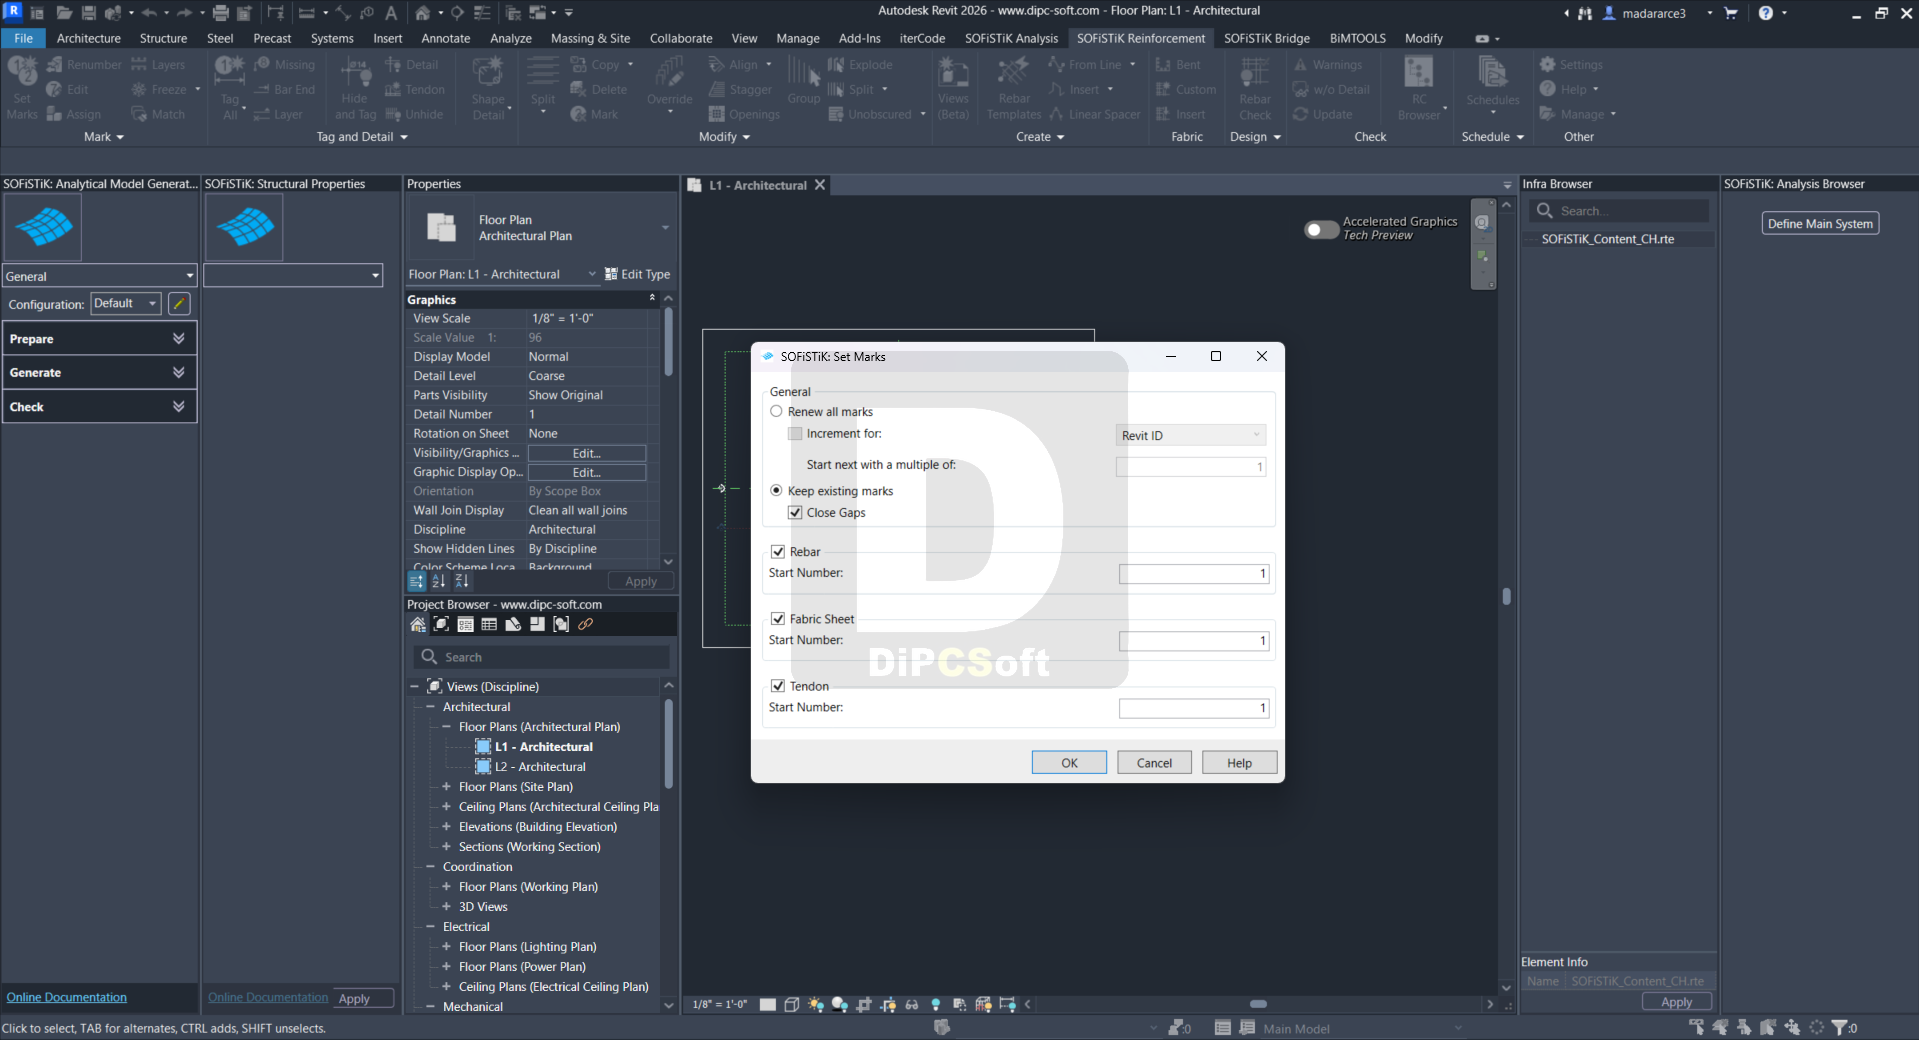
Task: Click the sun path icon in view control bar
Action: click(816, 1004)
